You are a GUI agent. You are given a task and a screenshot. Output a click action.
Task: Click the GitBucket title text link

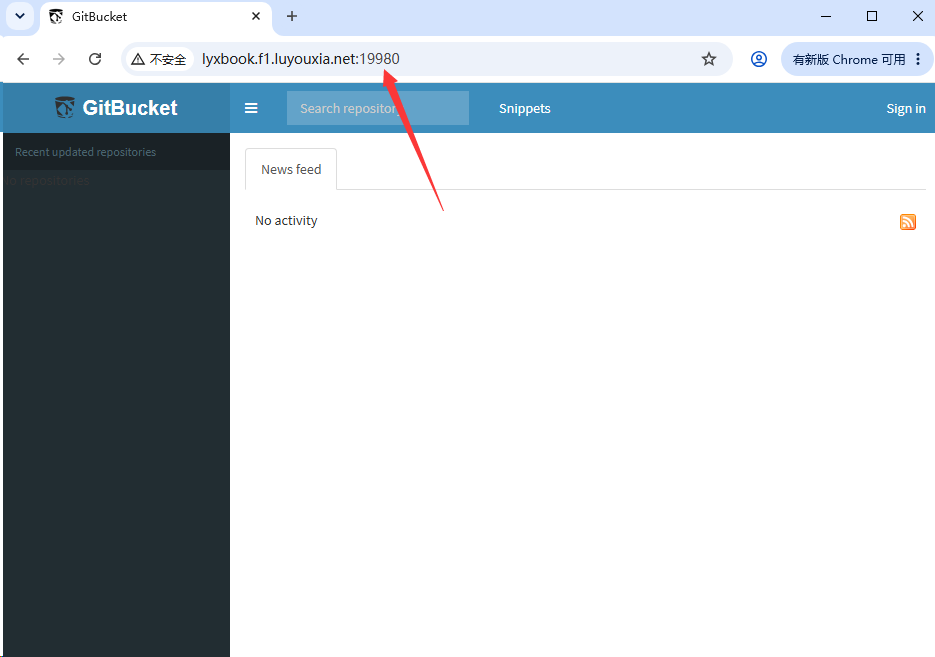point(130,108)
